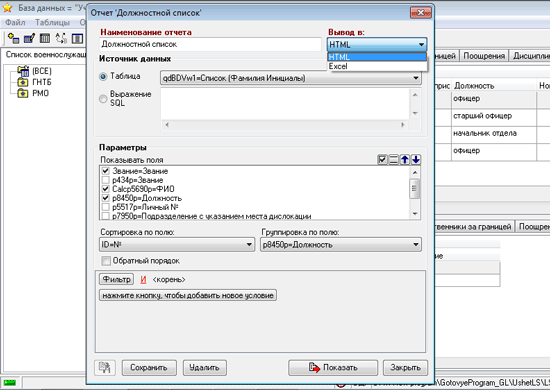
Task: Click the table grid toolbar icon
Action: click(45, 38)
